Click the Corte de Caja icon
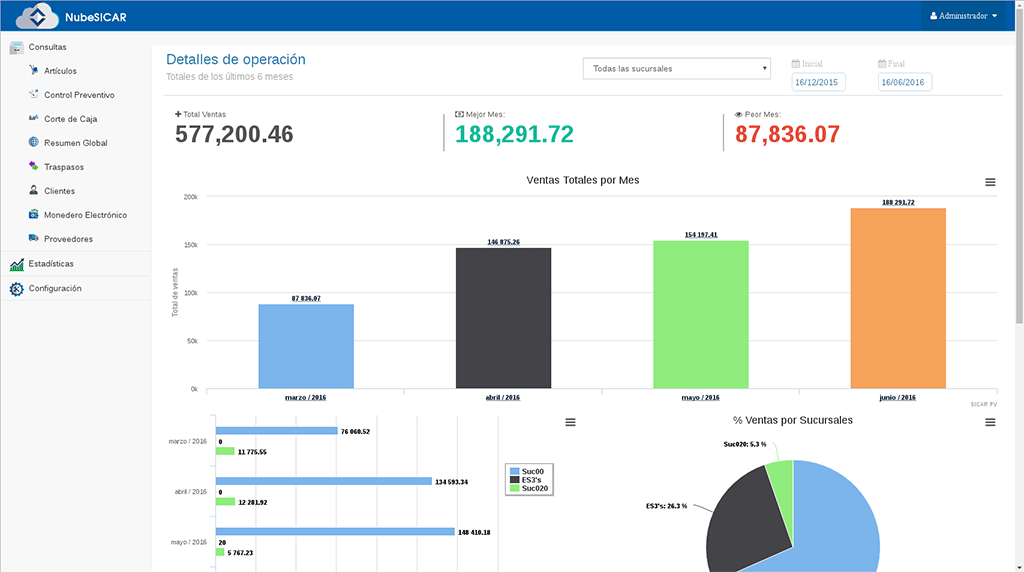Screen dimensions: 1024x572 (x=33, y=118)
